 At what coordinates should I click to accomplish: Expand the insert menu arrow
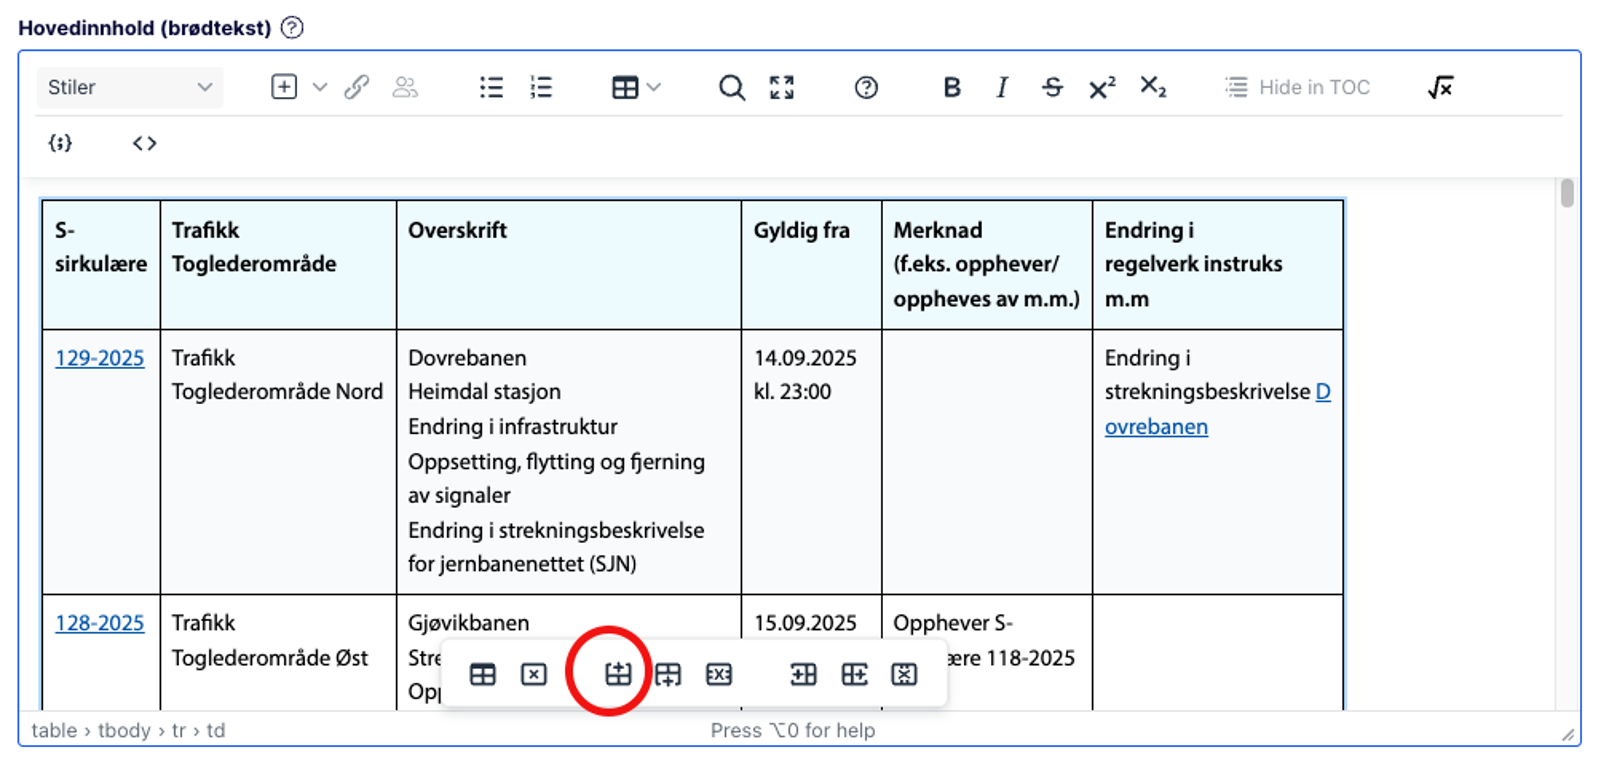(320, 88)
